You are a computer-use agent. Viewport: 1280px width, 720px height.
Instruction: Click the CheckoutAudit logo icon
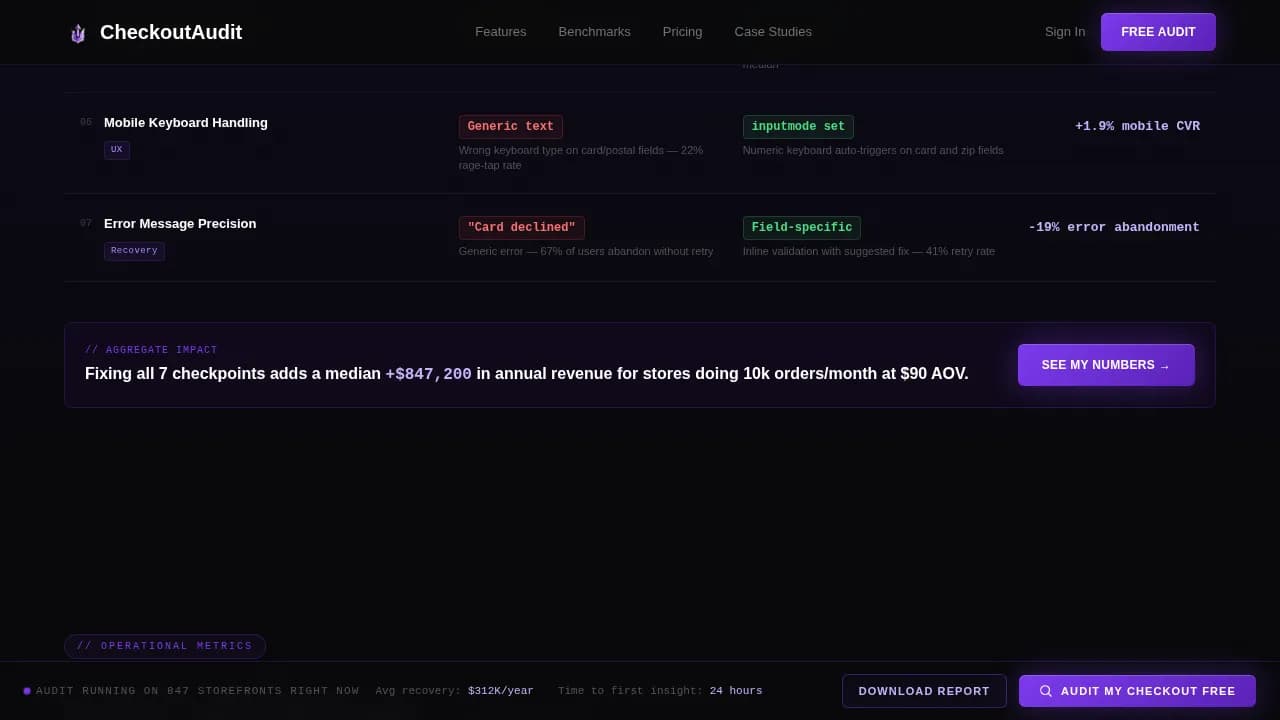pos(78,33)
